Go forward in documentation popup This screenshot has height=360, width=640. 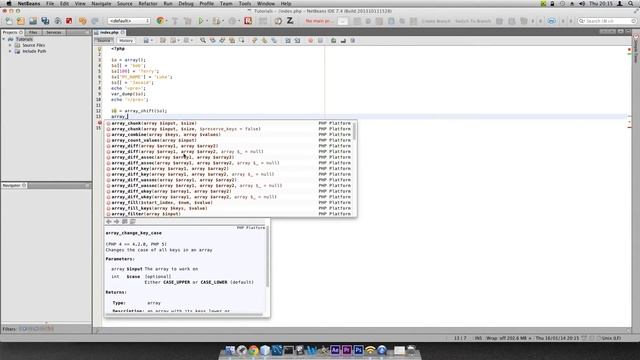[x=117, y=221]
